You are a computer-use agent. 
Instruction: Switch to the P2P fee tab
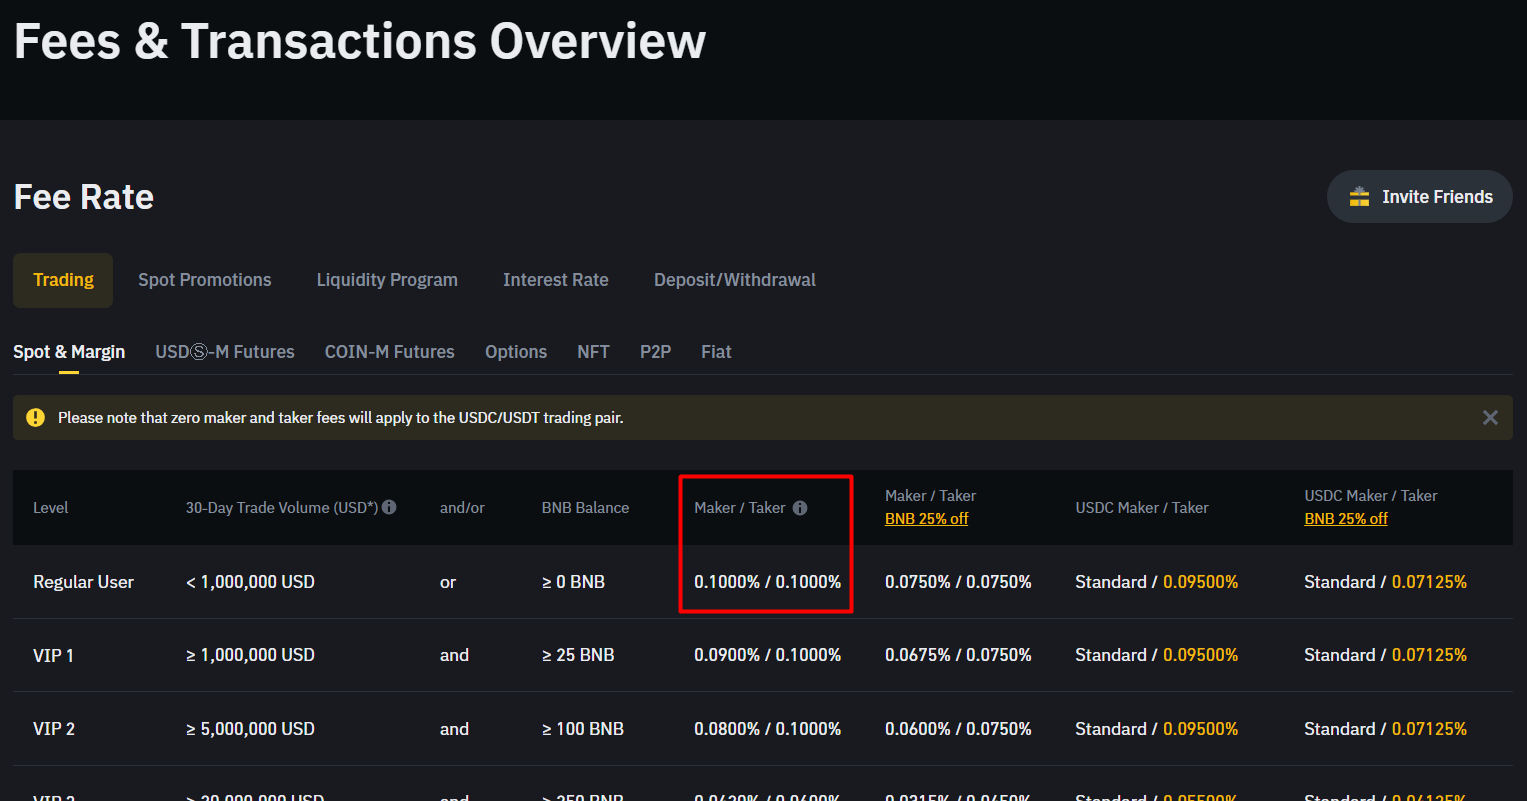click(x=655, y=352)
